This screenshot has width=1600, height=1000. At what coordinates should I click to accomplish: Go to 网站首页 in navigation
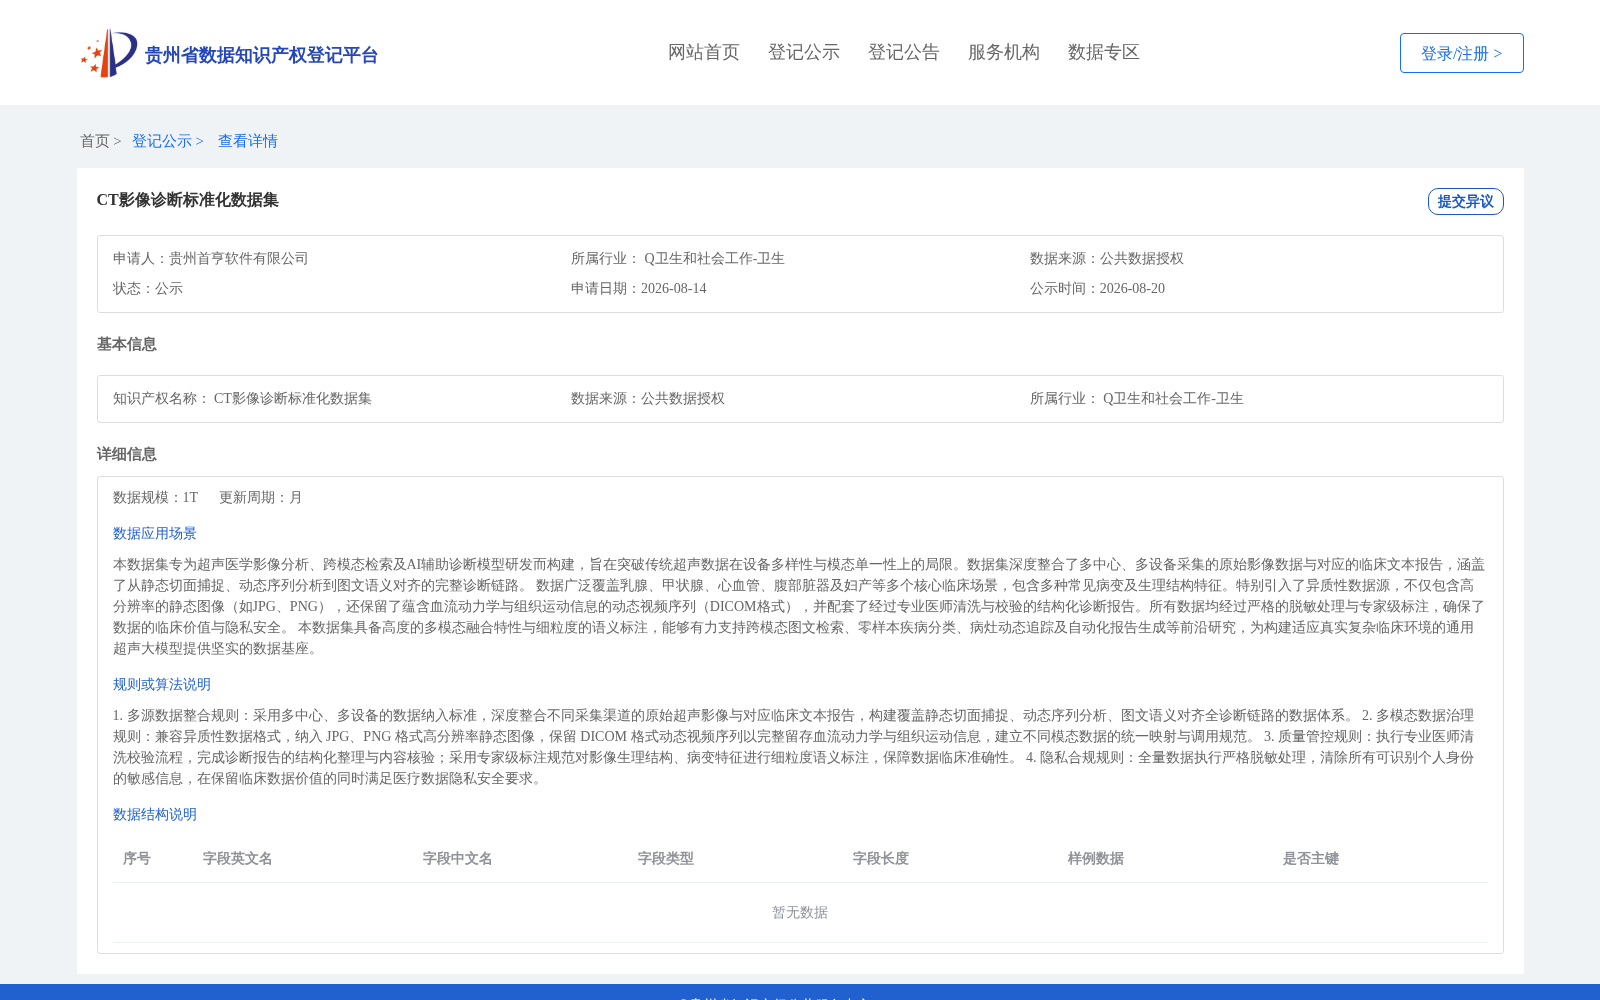pyautogui.click(x=704, y=52)
